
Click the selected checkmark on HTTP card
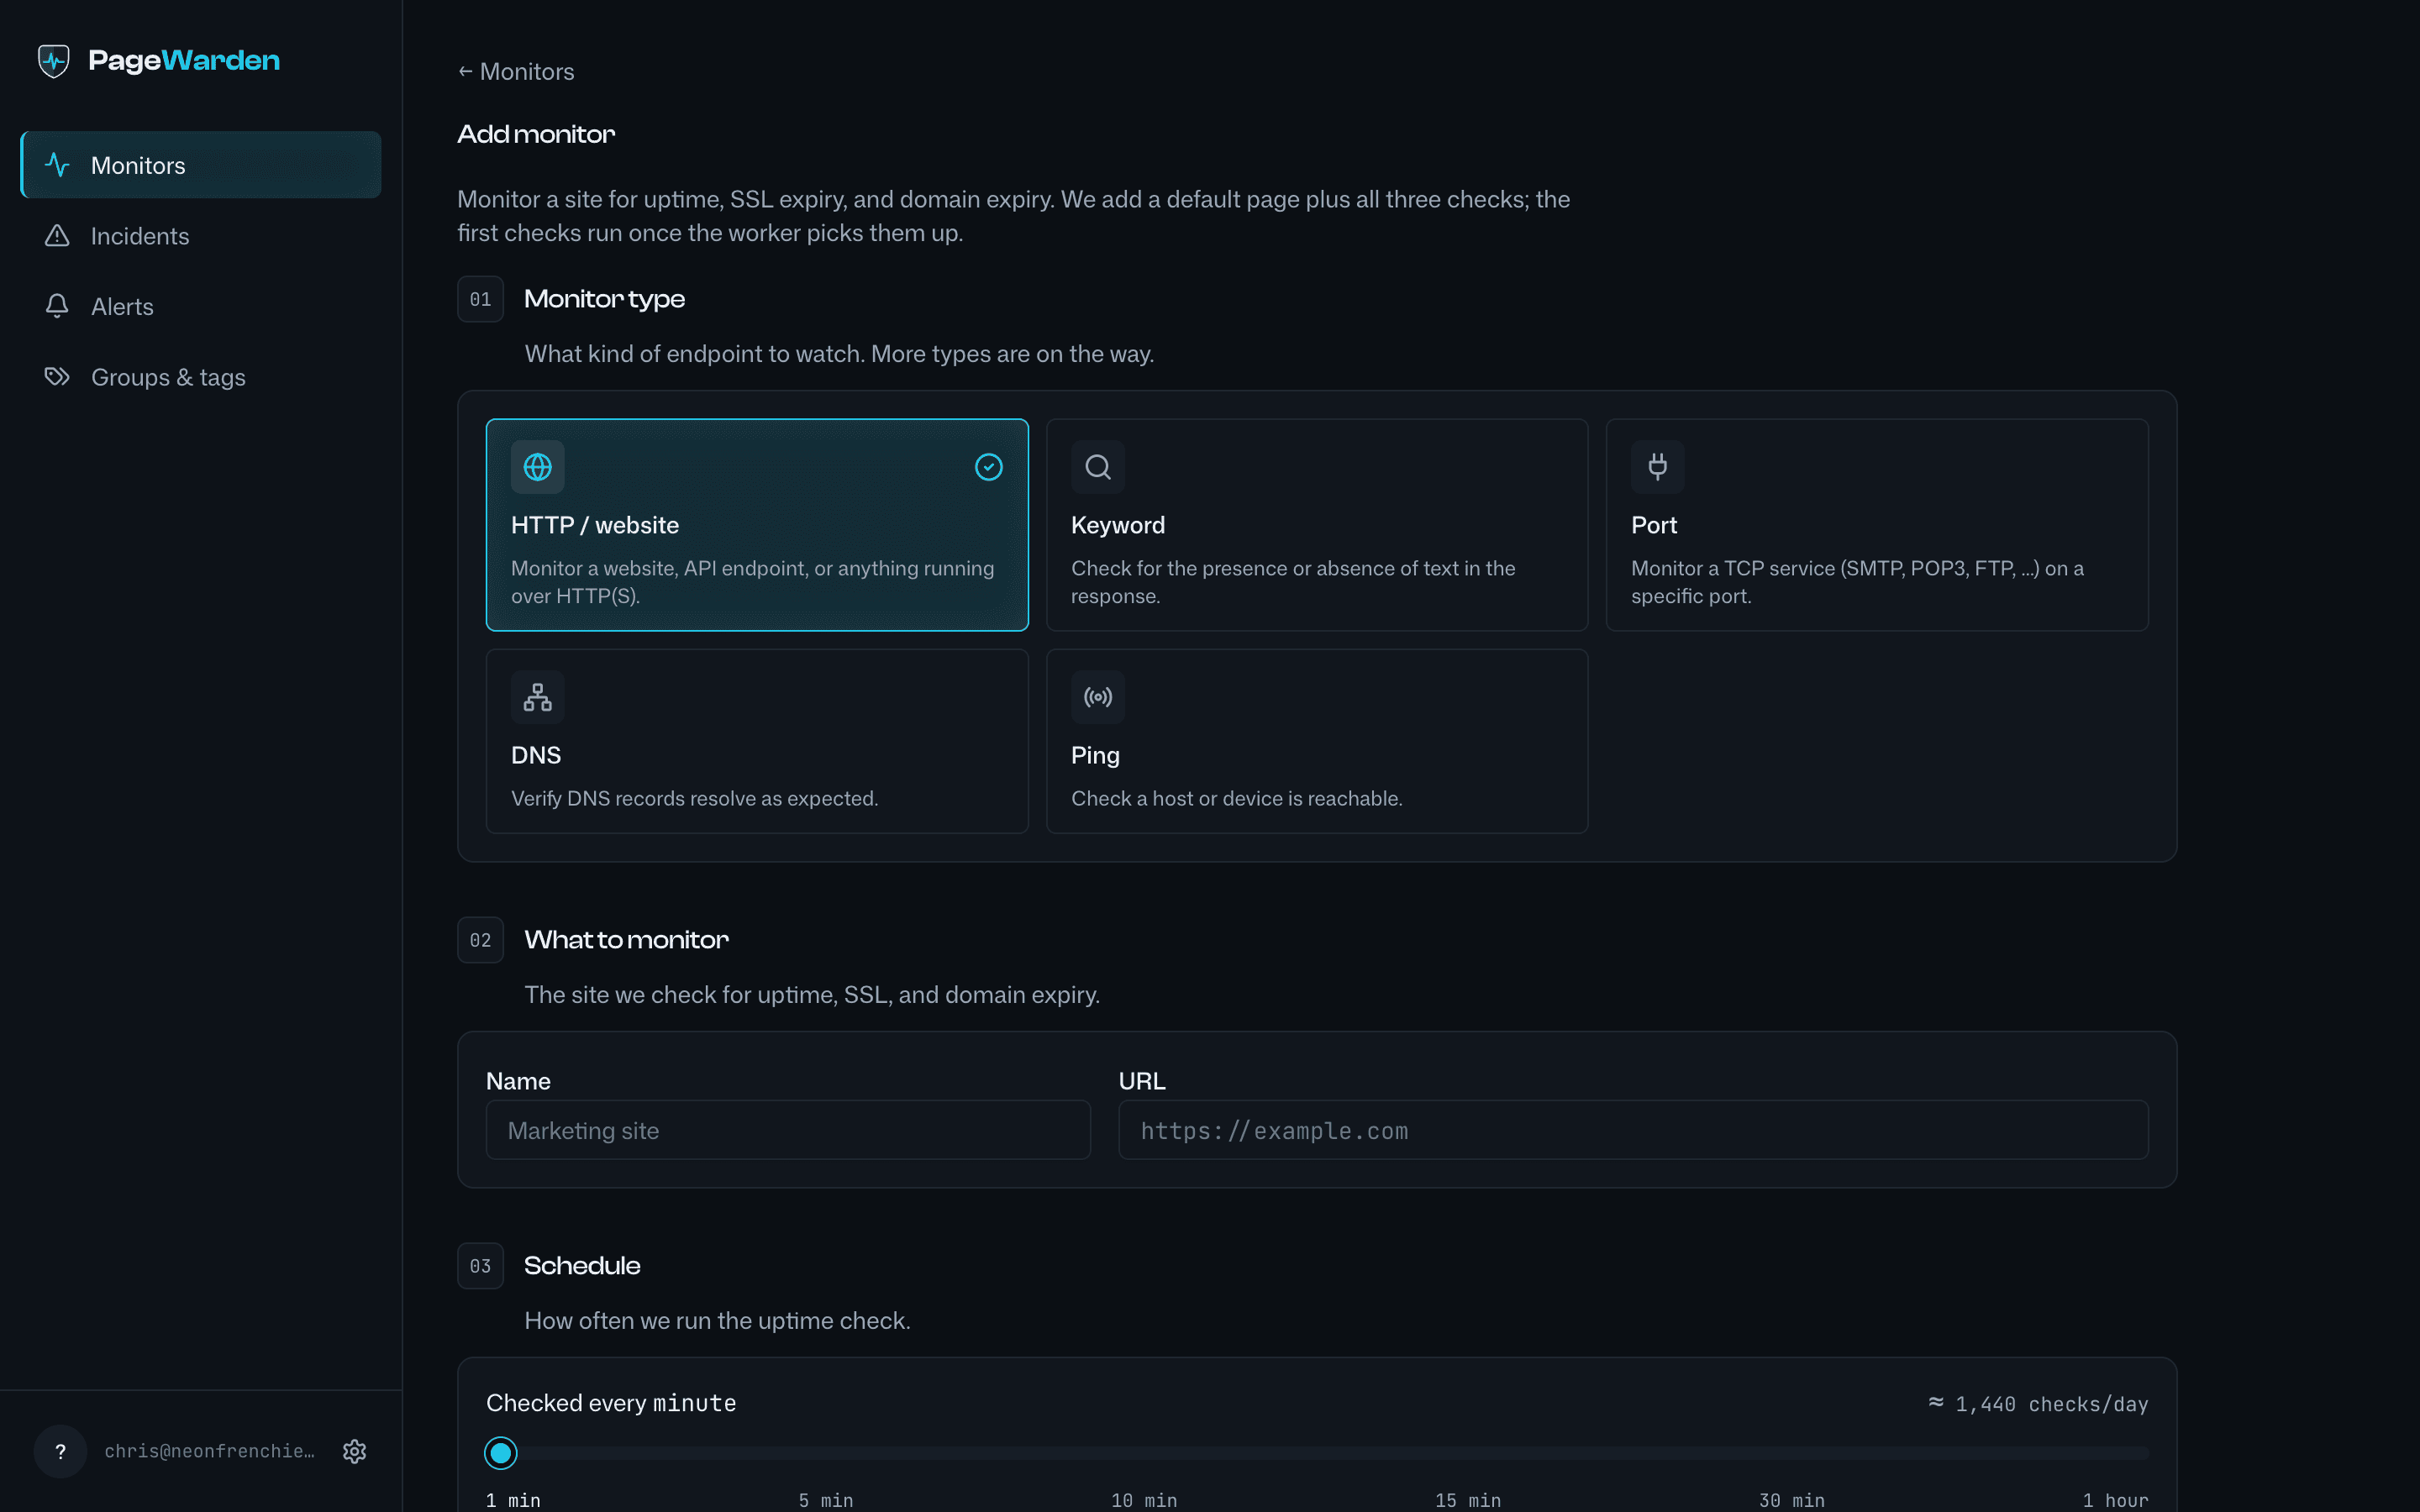tap(989, 467)
